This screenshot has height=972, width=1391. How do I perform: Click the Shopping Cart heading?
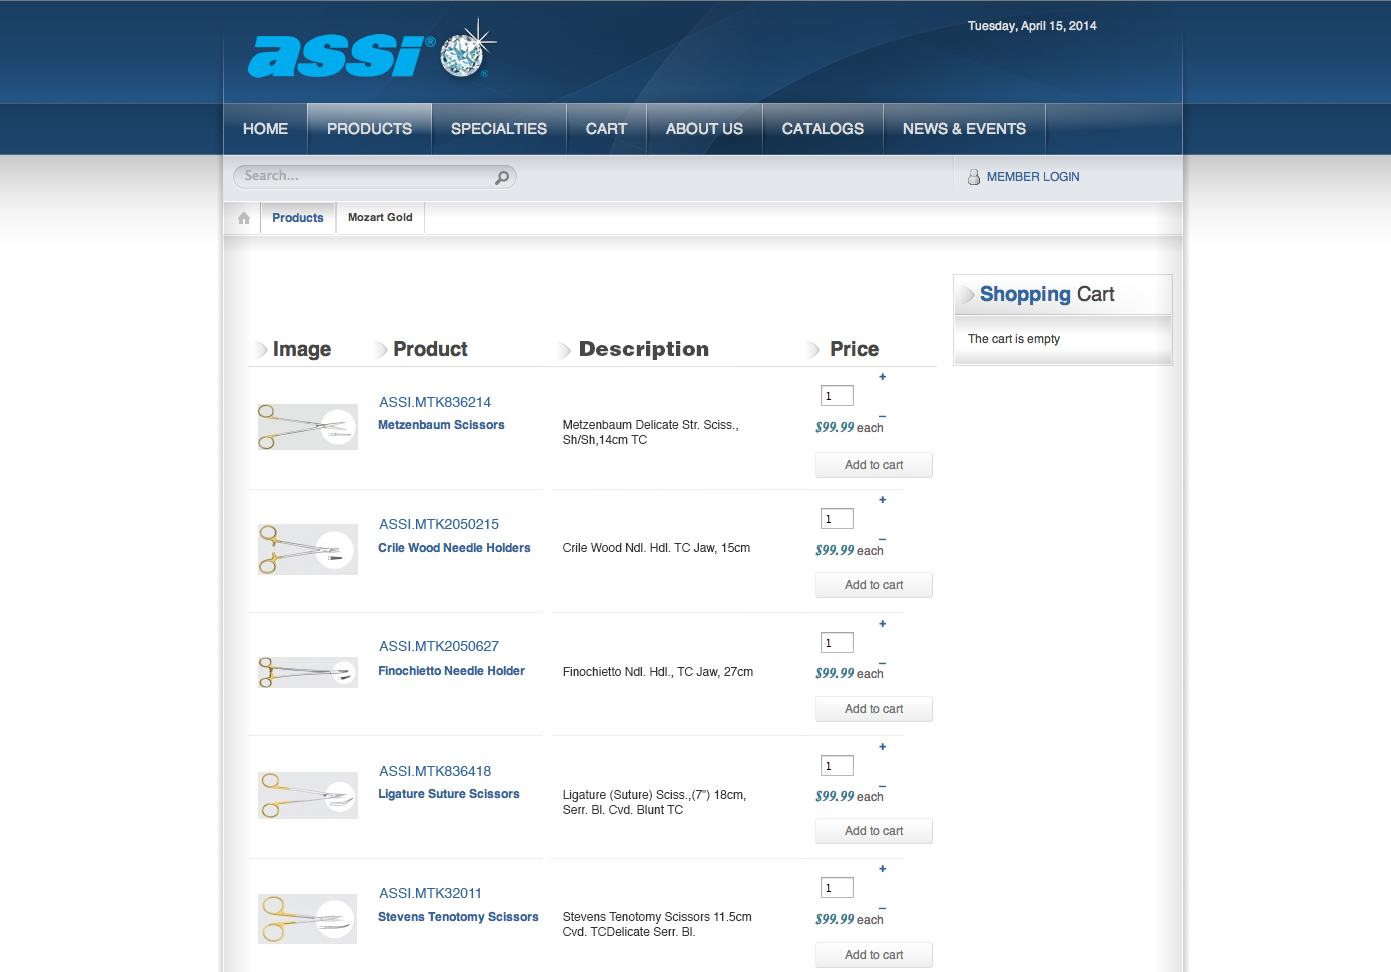pos(1047,295)
